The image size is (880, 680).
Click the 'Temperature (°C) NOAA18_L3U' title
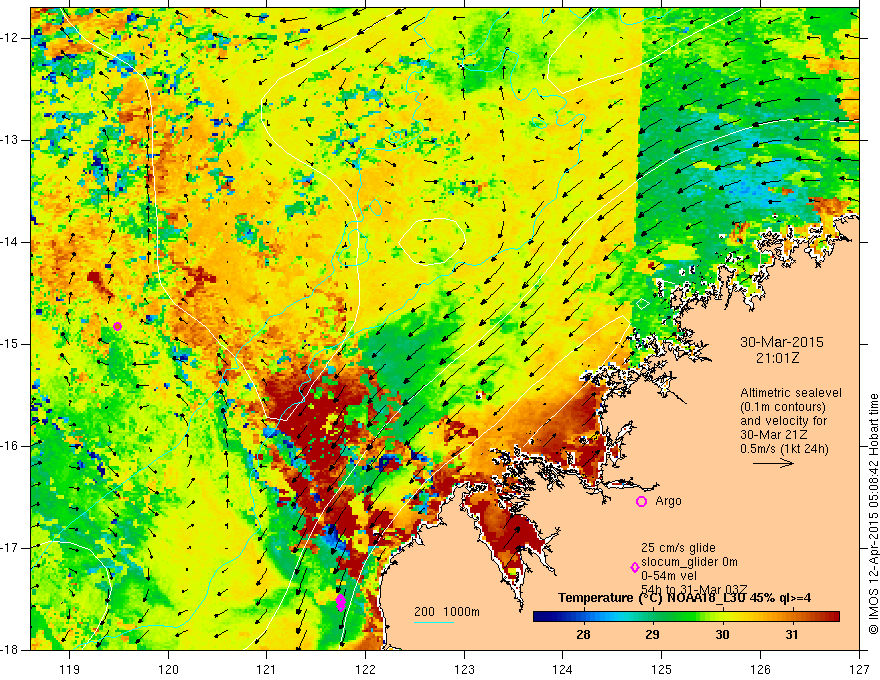653,598
